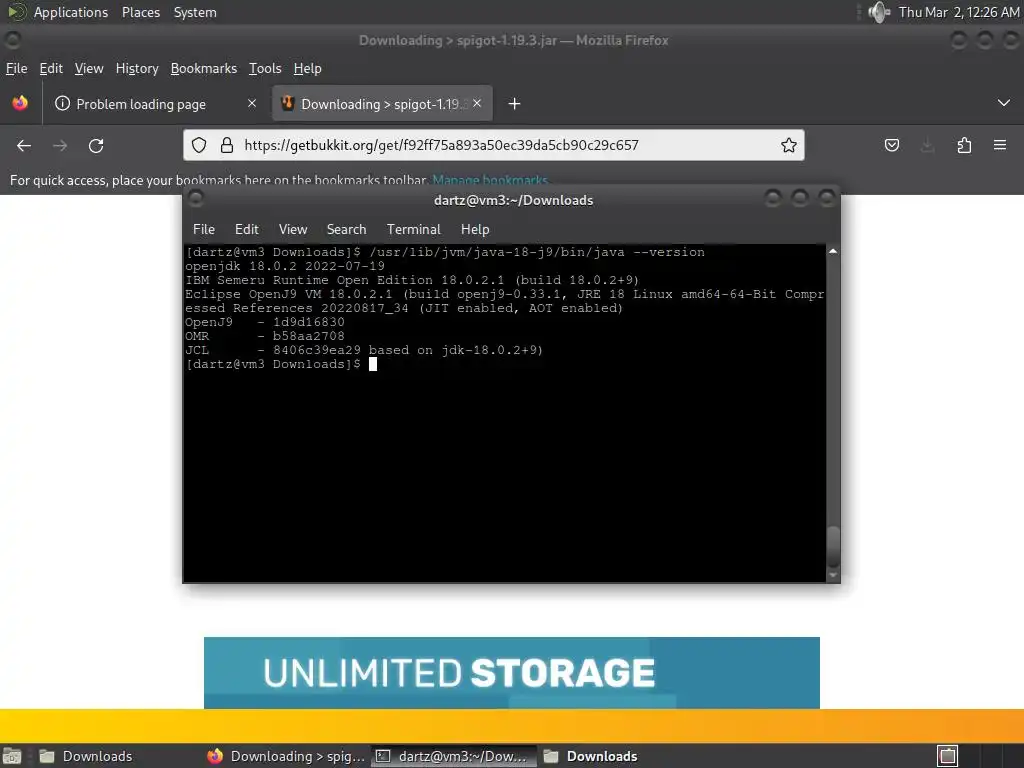Open the Firefox Bookmarks menu
This screenshot has width=1024, height=768.
click(x=204, y=69)
